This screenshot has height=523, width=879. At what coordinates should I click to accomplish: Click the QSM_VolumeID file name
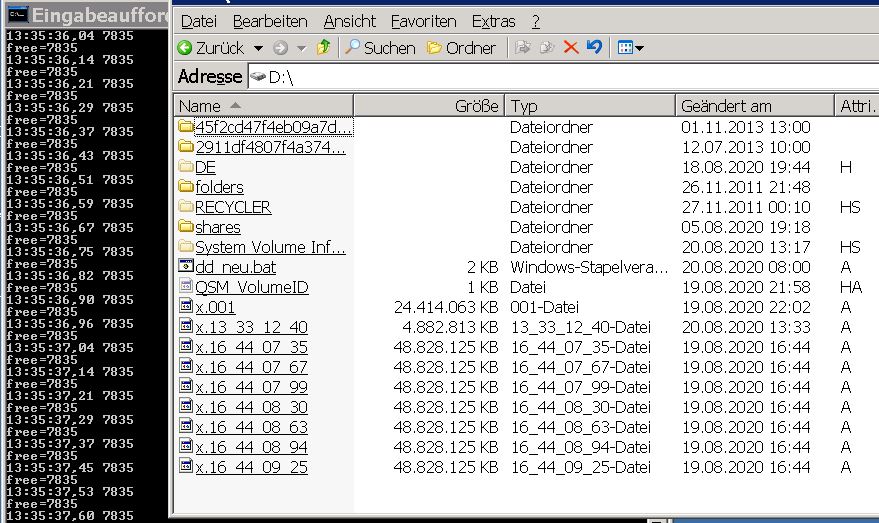click(x=252, y=287)
